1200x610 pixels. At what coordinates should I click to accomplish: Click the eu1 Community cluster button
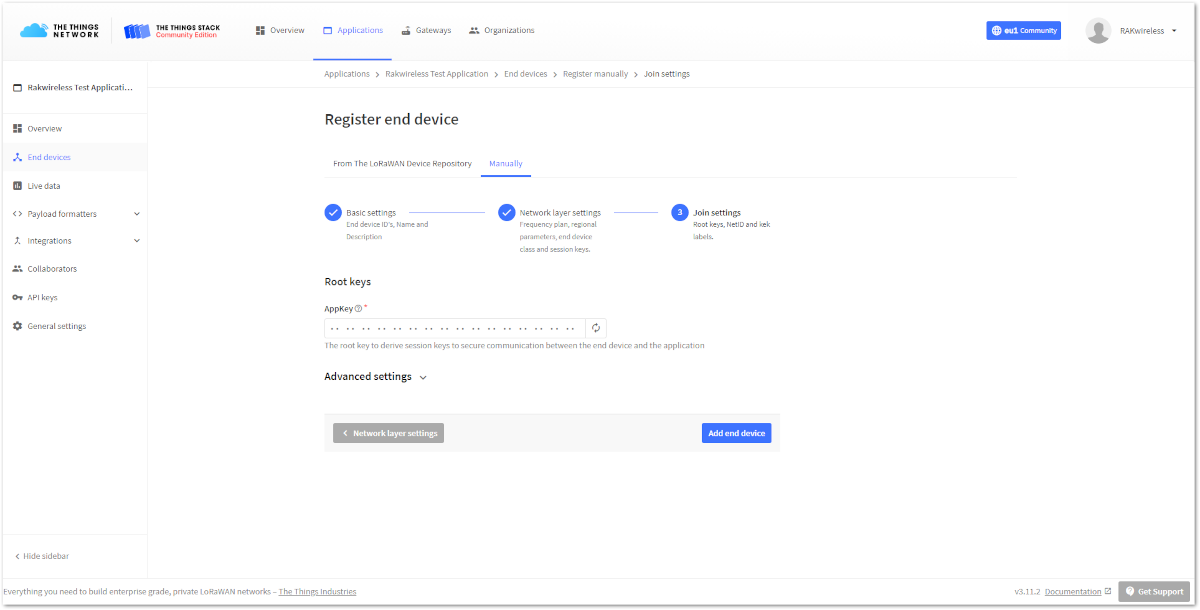1023,31
